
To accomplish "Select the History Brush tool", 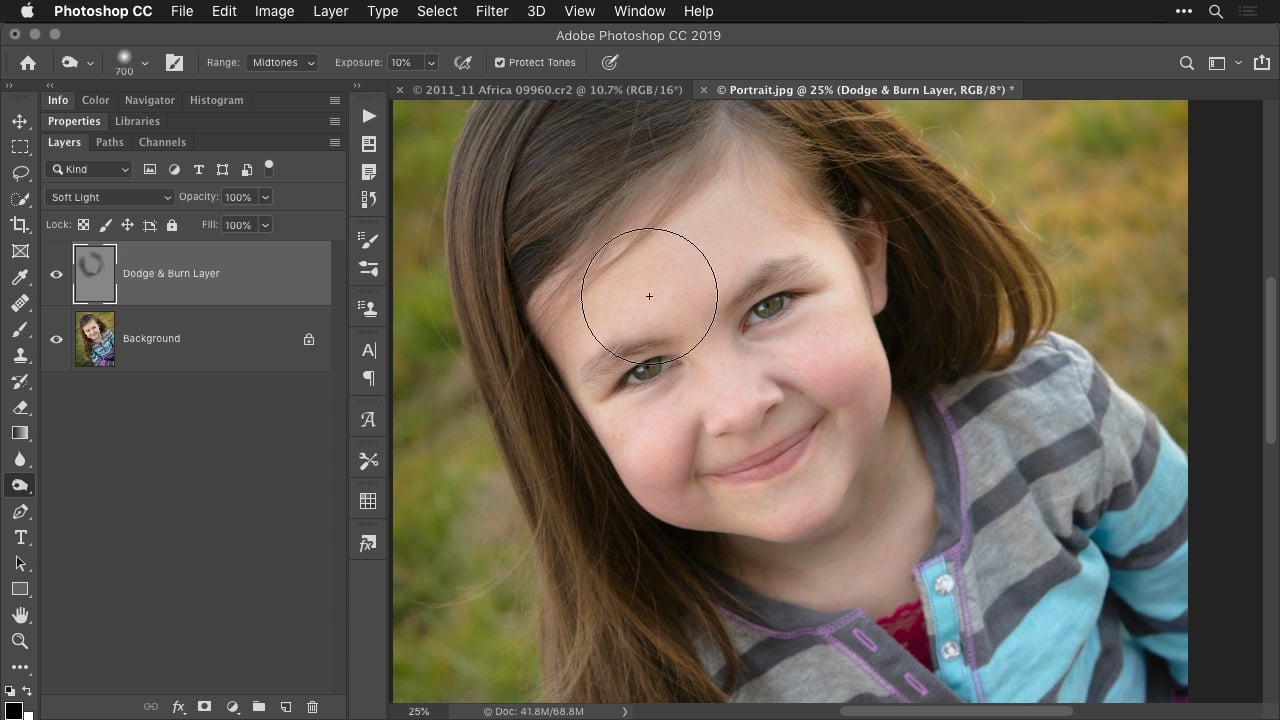I will click(x=20, y=381).
